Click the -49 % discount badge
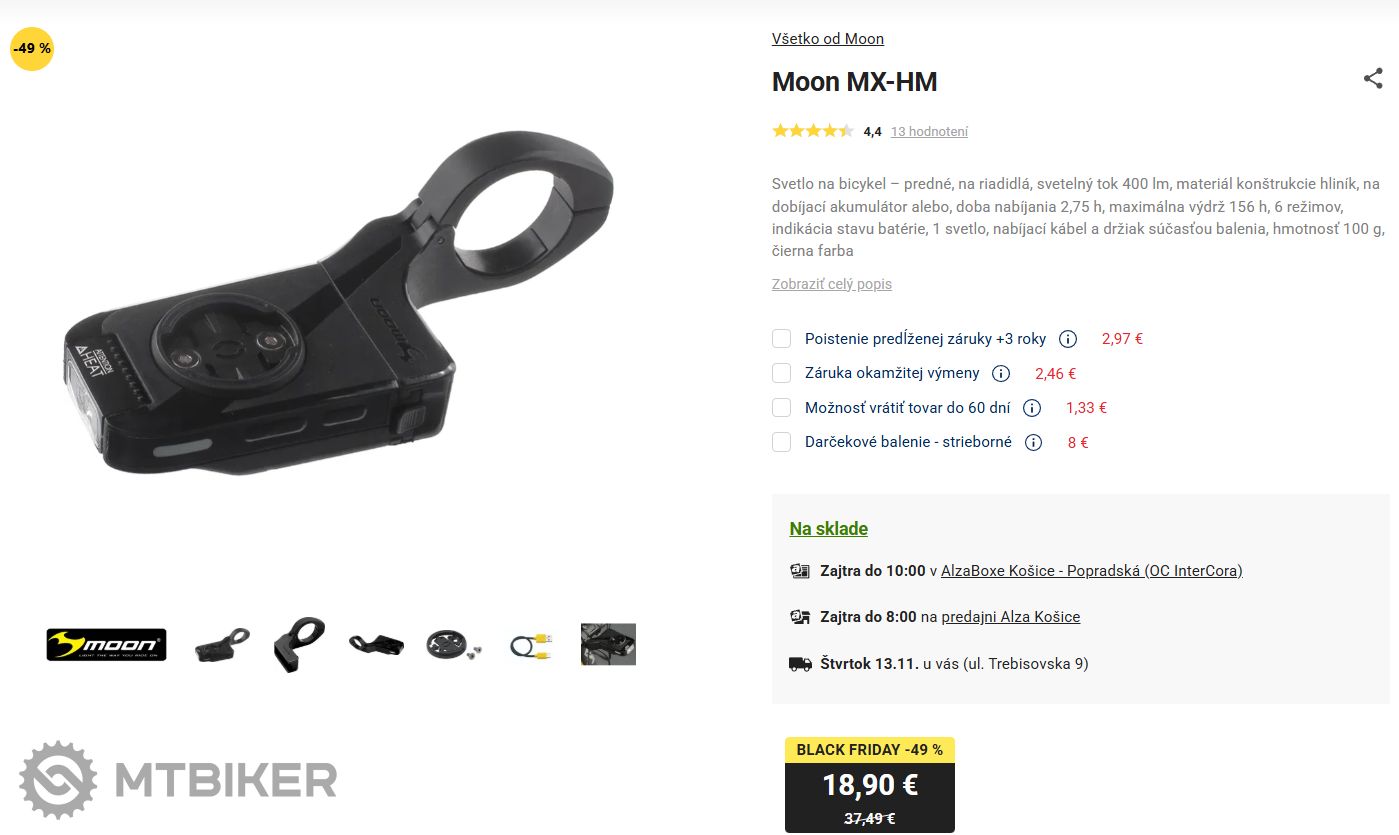 tap(32, 48)
